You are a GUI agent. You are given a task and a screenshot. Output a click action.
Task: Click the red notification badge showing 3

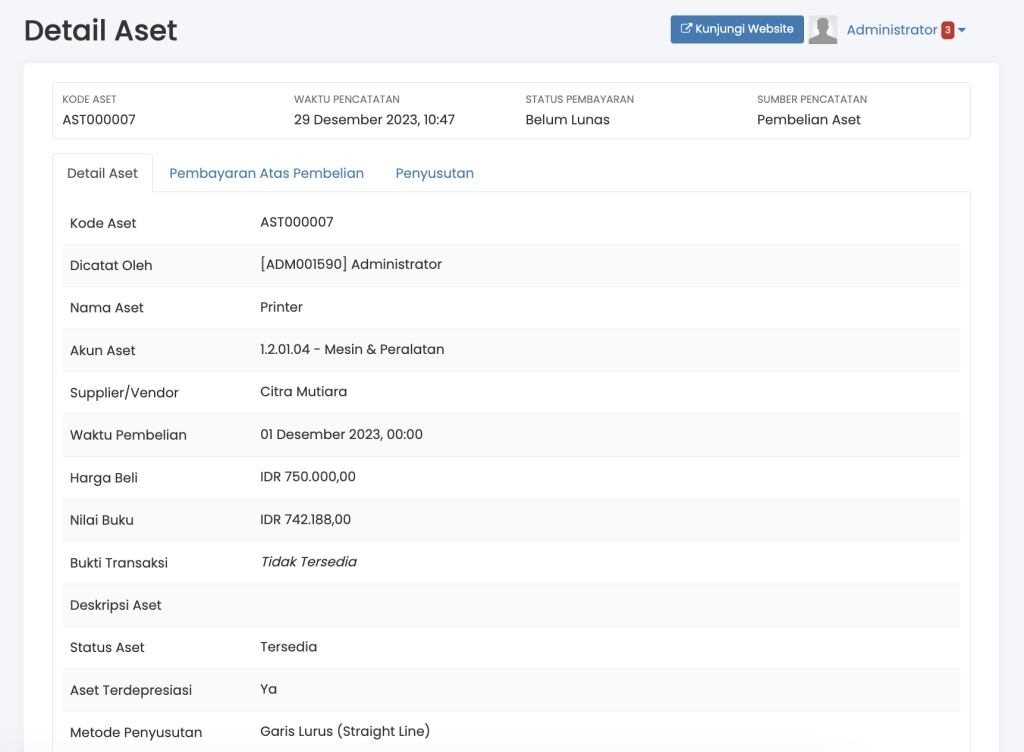948,29
